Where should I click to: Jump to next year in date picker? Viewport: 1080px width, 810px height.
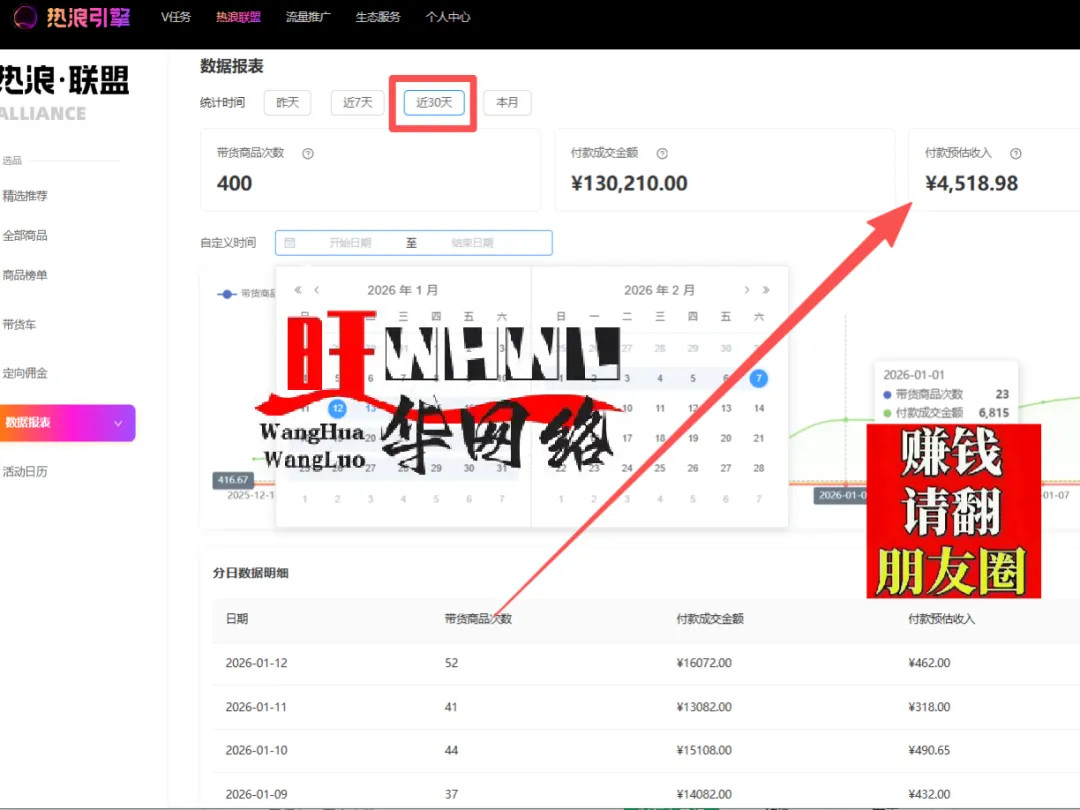pos(766,290)
